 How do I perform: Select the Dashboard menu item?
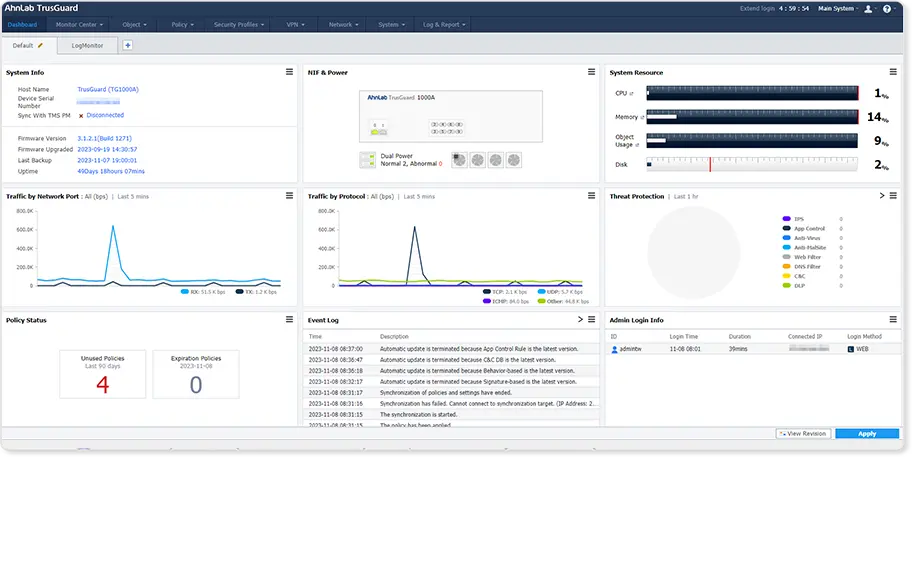click(22, 24)
